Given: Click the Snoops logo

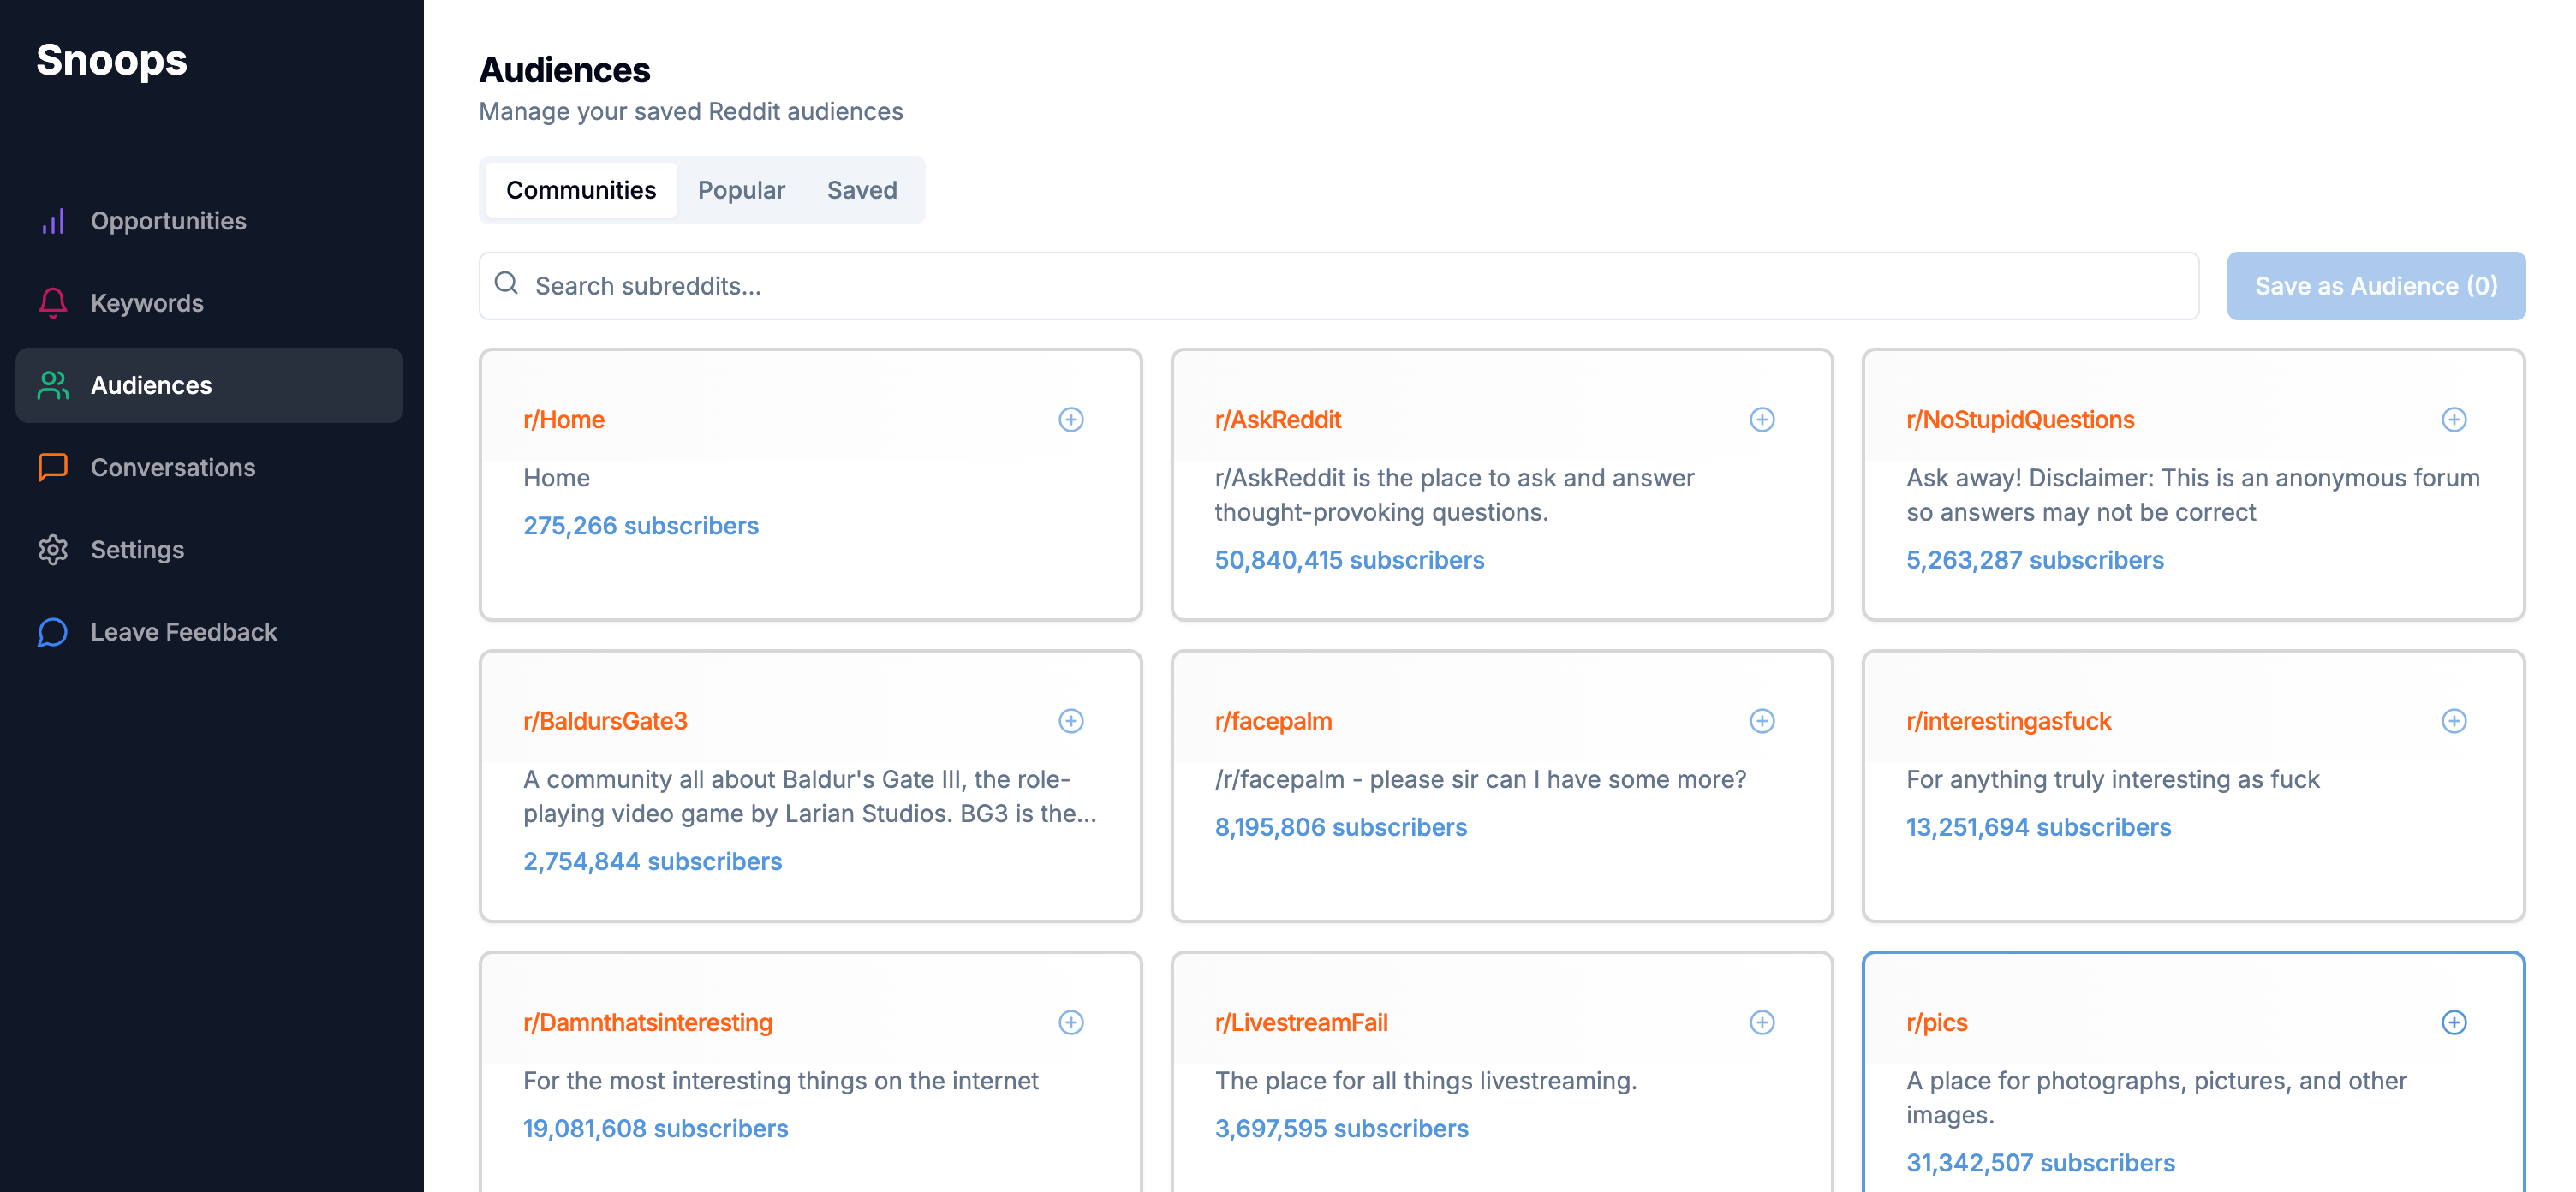Looking at the screenshot, I should (112, 60).
